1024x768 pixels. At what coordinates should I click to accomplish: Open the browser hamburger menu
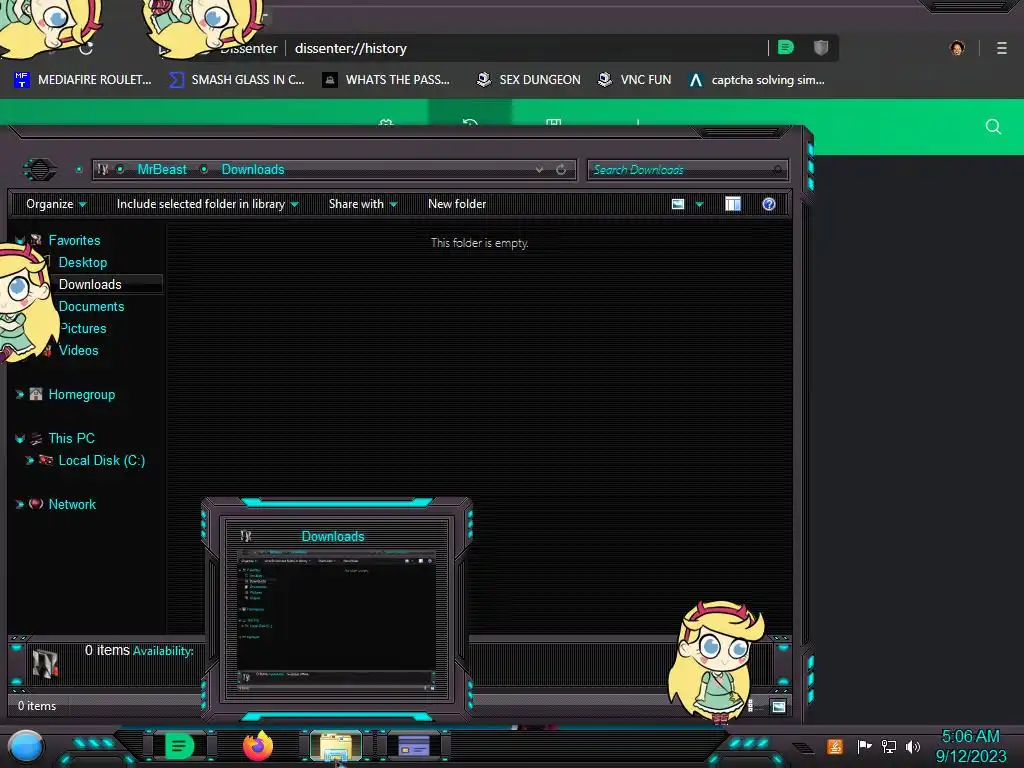click(x=1002, y=48)
